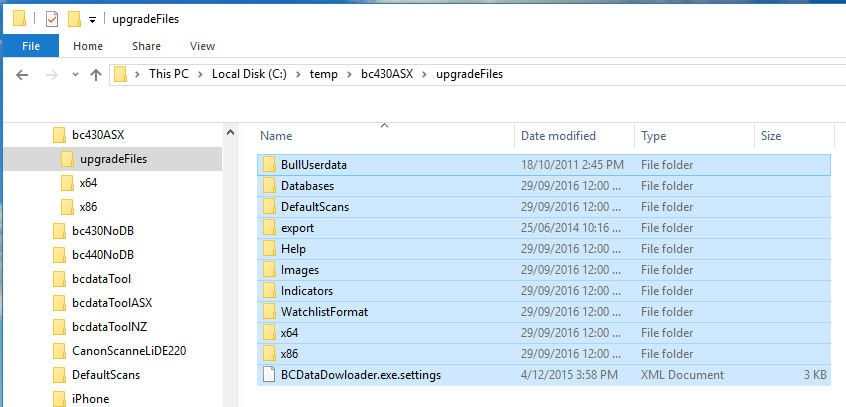846x407 pixels.
Task: Click the scroll-up arrow of navigation pane
Action: click(229, 132)
